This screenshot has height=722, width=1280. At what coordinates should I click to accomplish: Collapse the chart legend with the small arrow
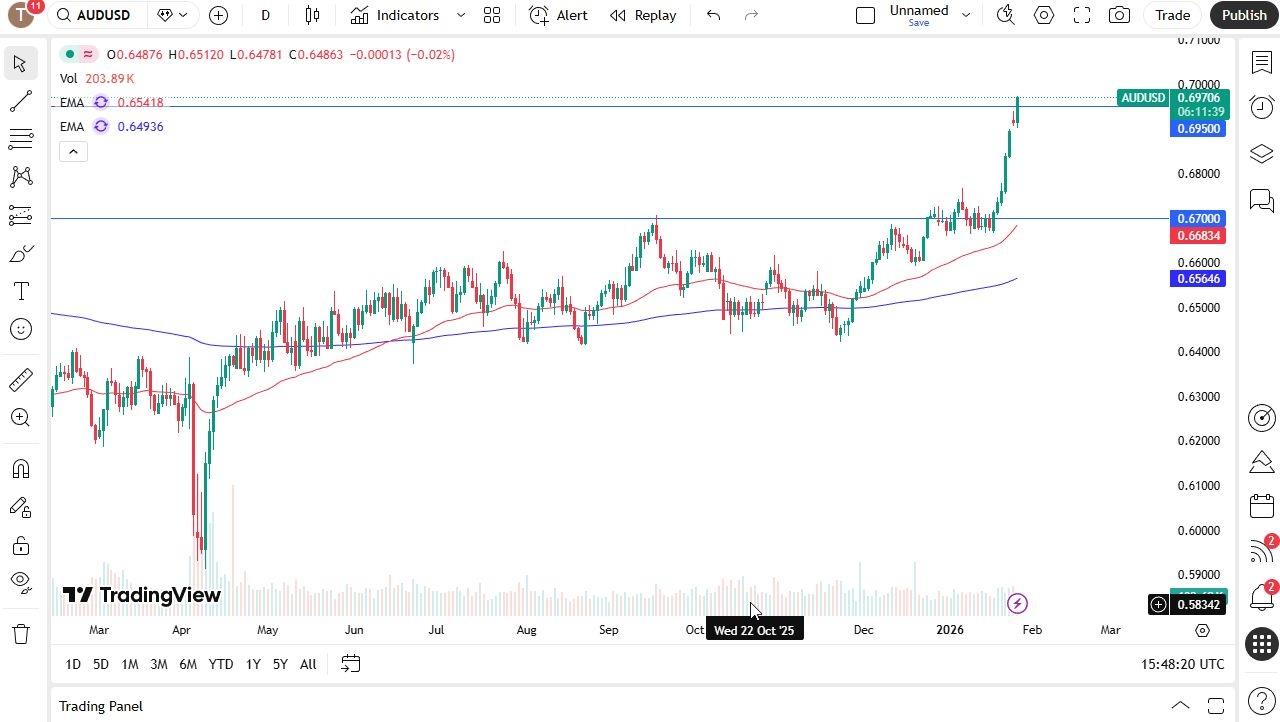[x=73, y=151]
